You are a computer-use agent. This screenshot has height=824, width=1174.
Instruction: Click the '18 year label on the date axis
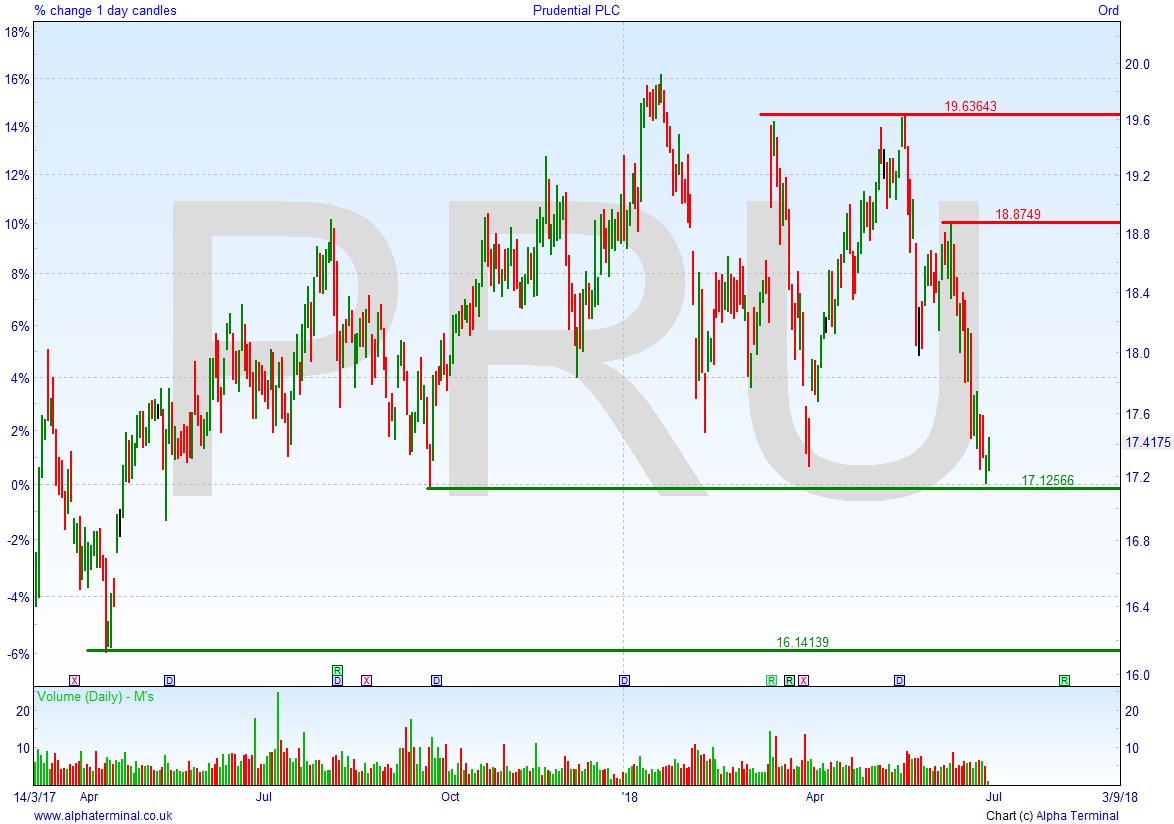pos(630,797)
